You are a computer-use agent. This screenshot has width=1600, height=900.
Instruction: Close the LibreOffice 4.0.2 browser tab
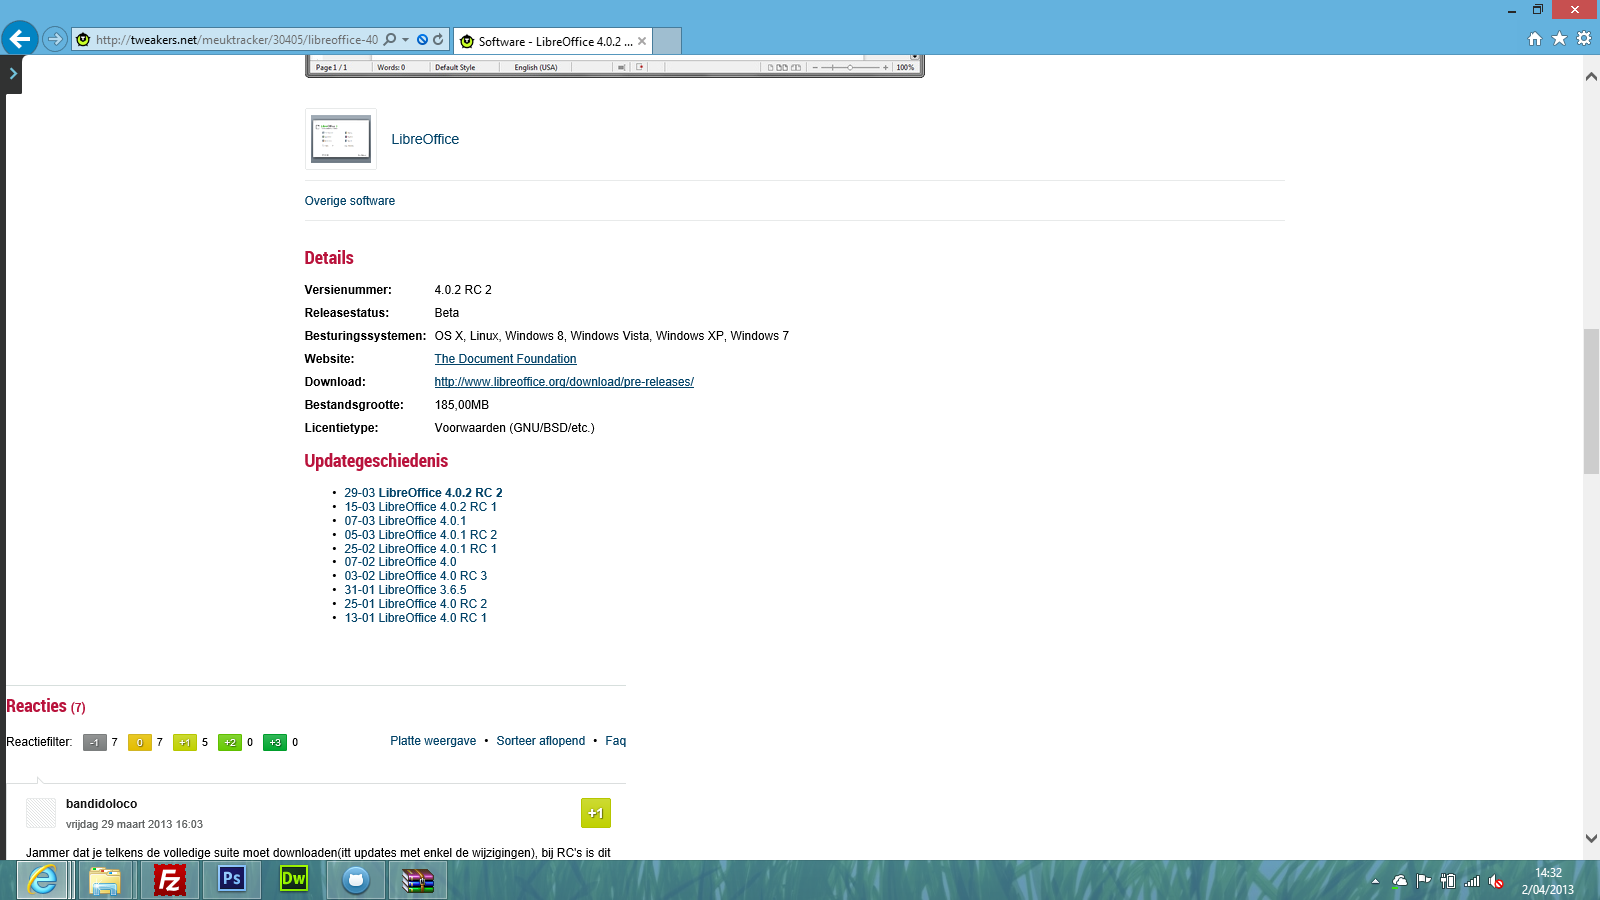[642, 41]
